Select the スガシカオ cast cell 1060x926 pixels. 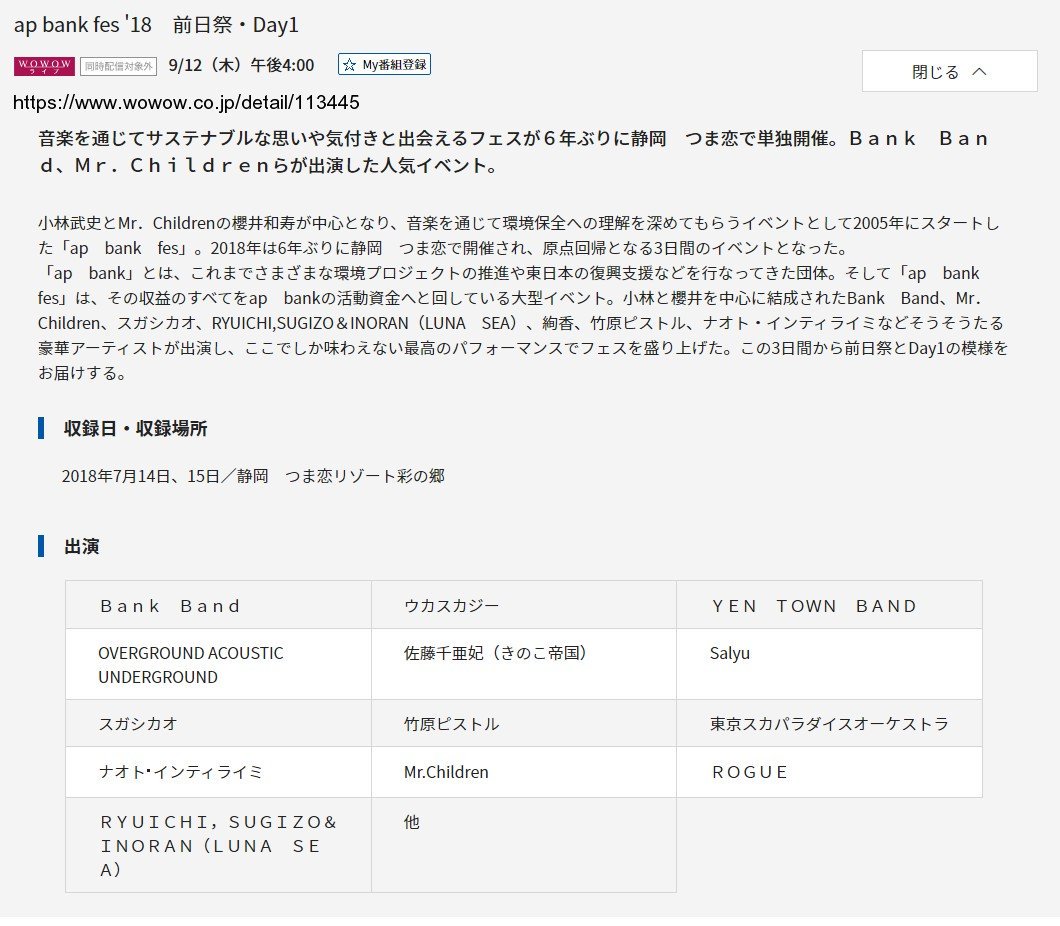point(218,723)
